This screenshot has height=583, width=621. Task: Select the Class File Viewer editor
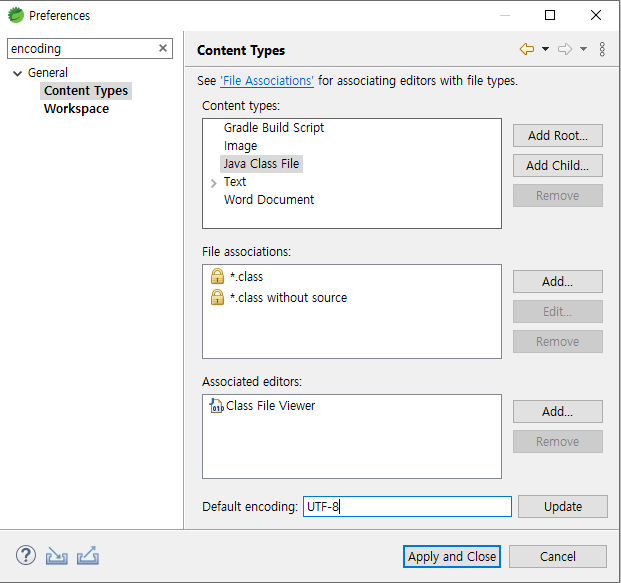point(270,406)
